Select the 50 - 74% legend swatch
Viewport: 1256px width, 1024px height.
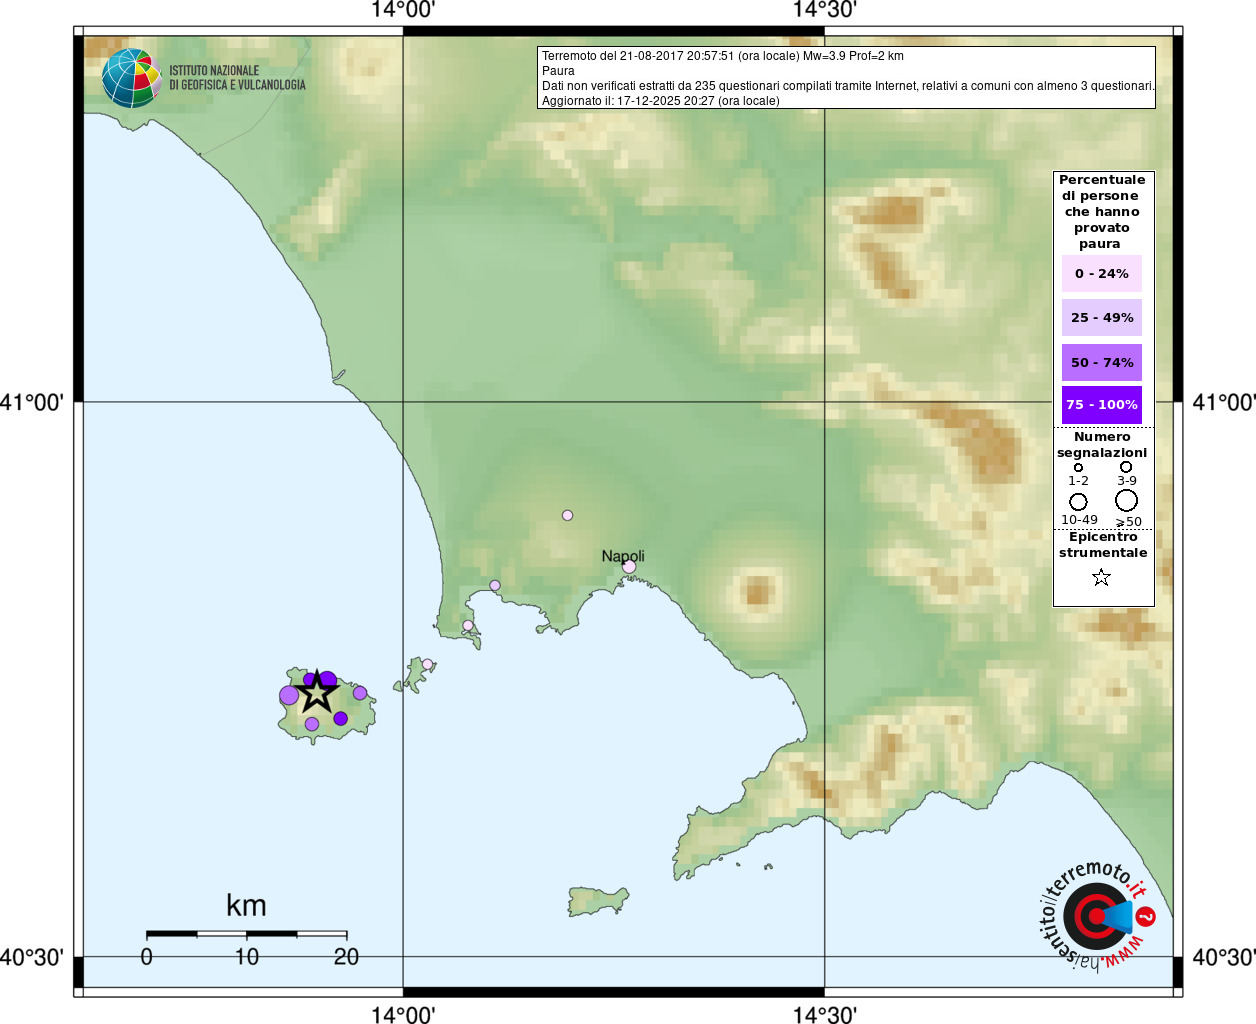(x=1101, y=362)
